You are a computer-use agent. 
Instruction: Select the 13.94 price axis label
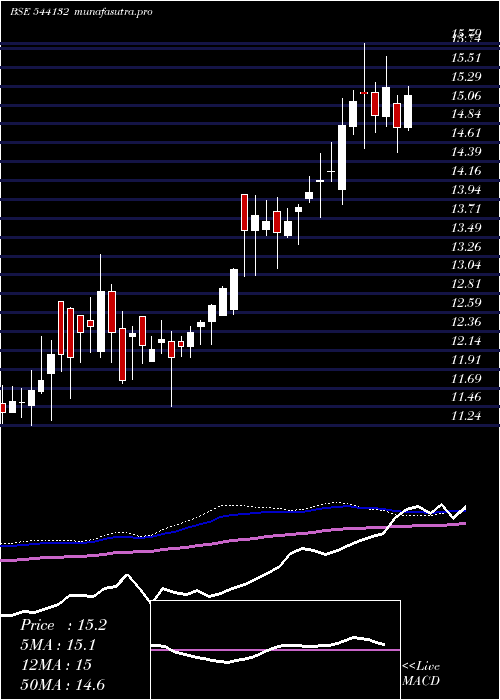click(466, 190)
